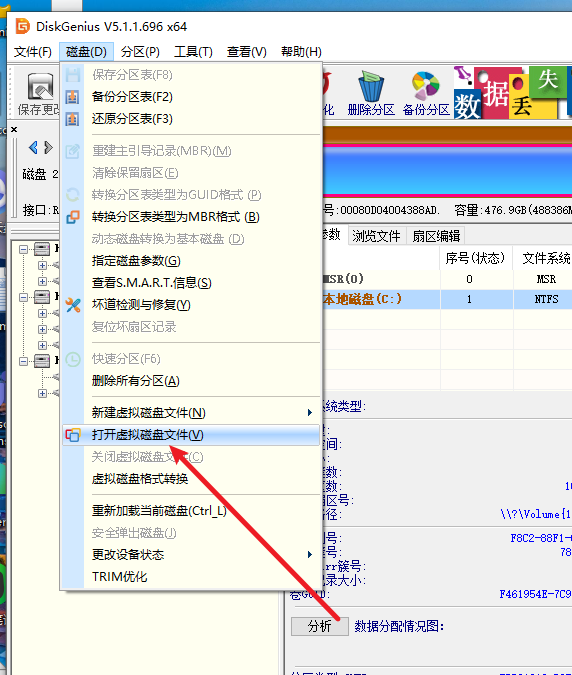Open 查看S.M.A.R.T.信息(S)

pos(191,283)
